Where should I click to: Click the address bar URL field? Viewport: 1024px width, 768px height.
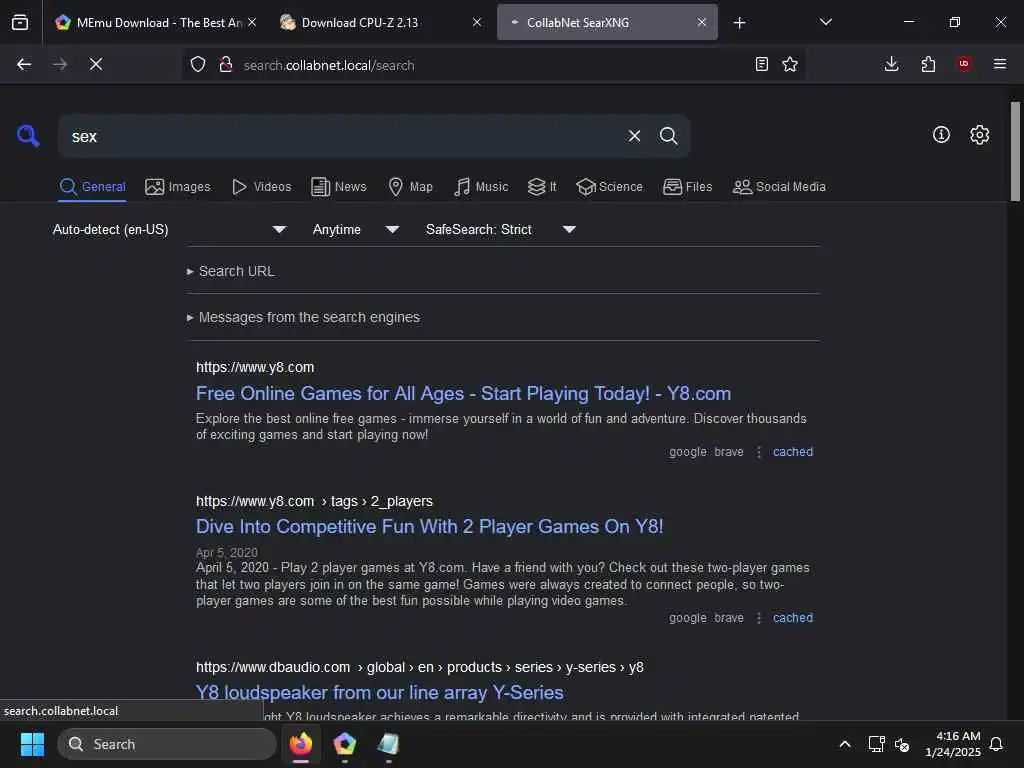click(493, 65)
